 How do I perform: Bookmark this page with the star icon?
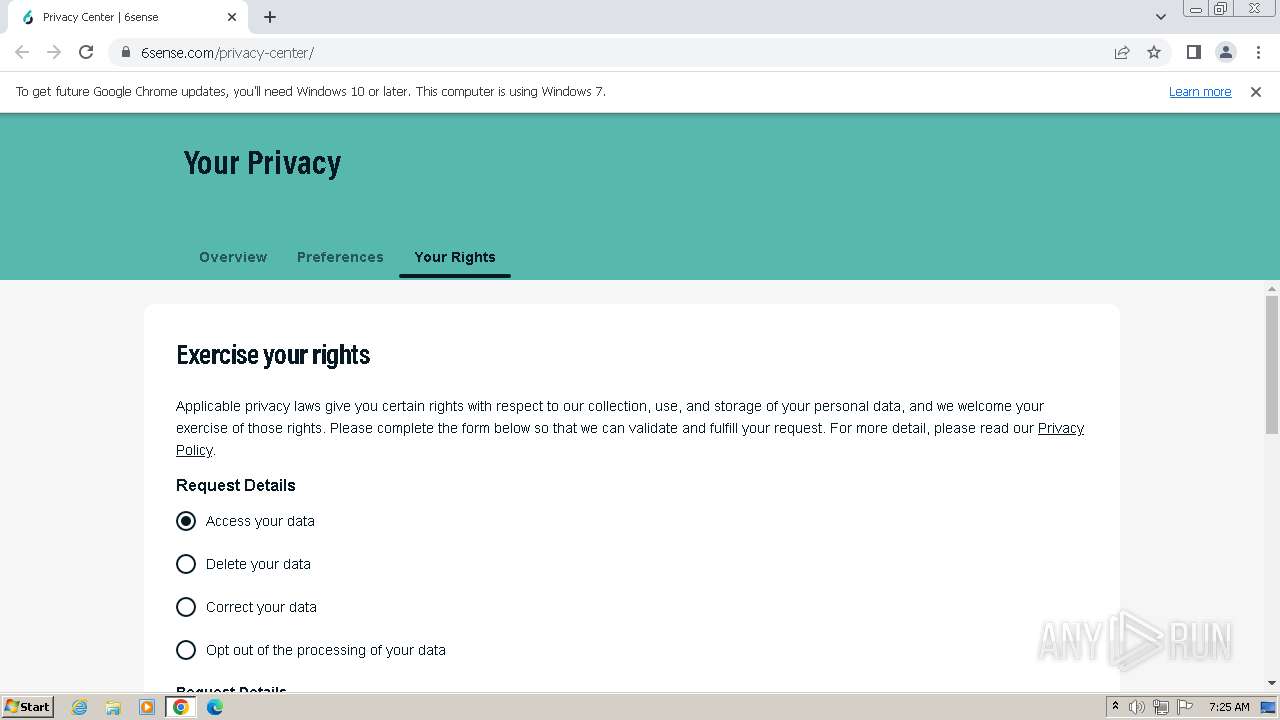click(1154, 52)
